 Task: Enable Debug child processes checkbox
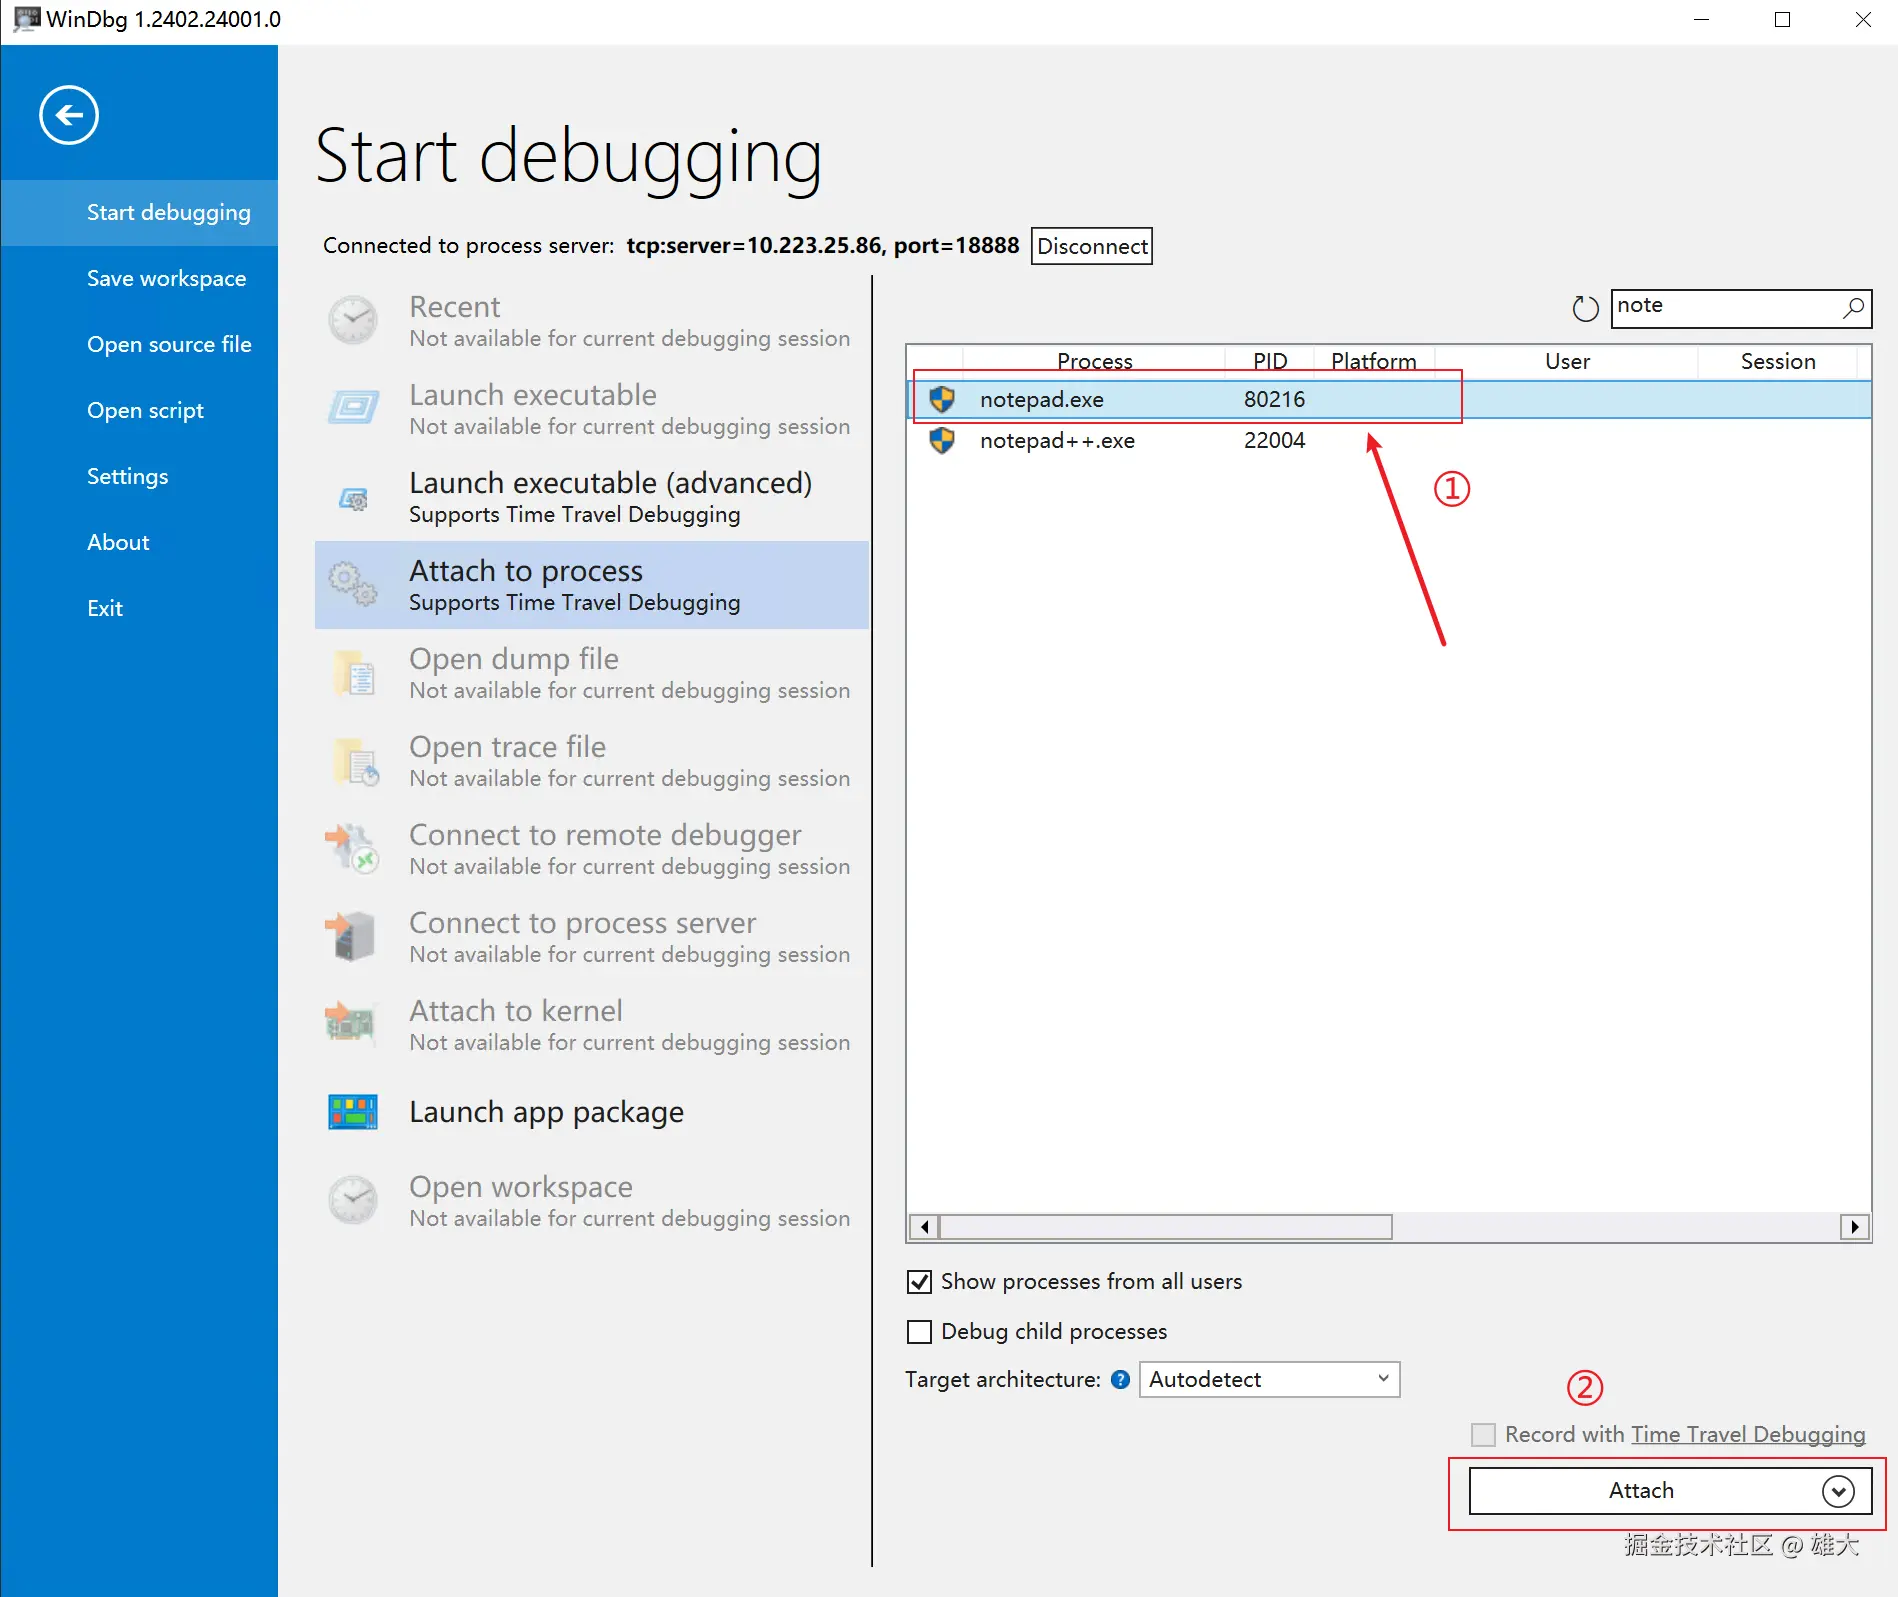pyautogui.click(x=919, y=1332)
